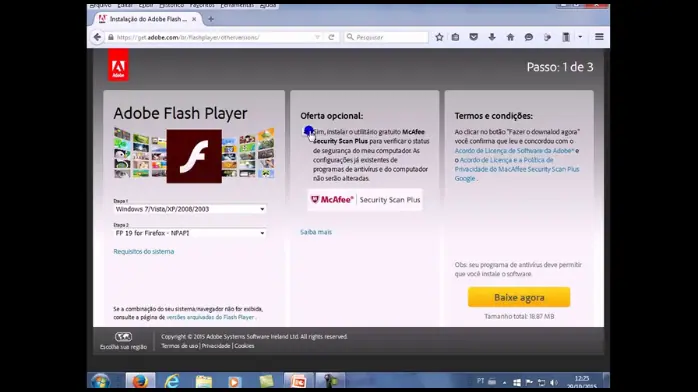This screenshot has height=392, width=698.
Task: Open the Windows Start button
Action: [x=101, y=381]
